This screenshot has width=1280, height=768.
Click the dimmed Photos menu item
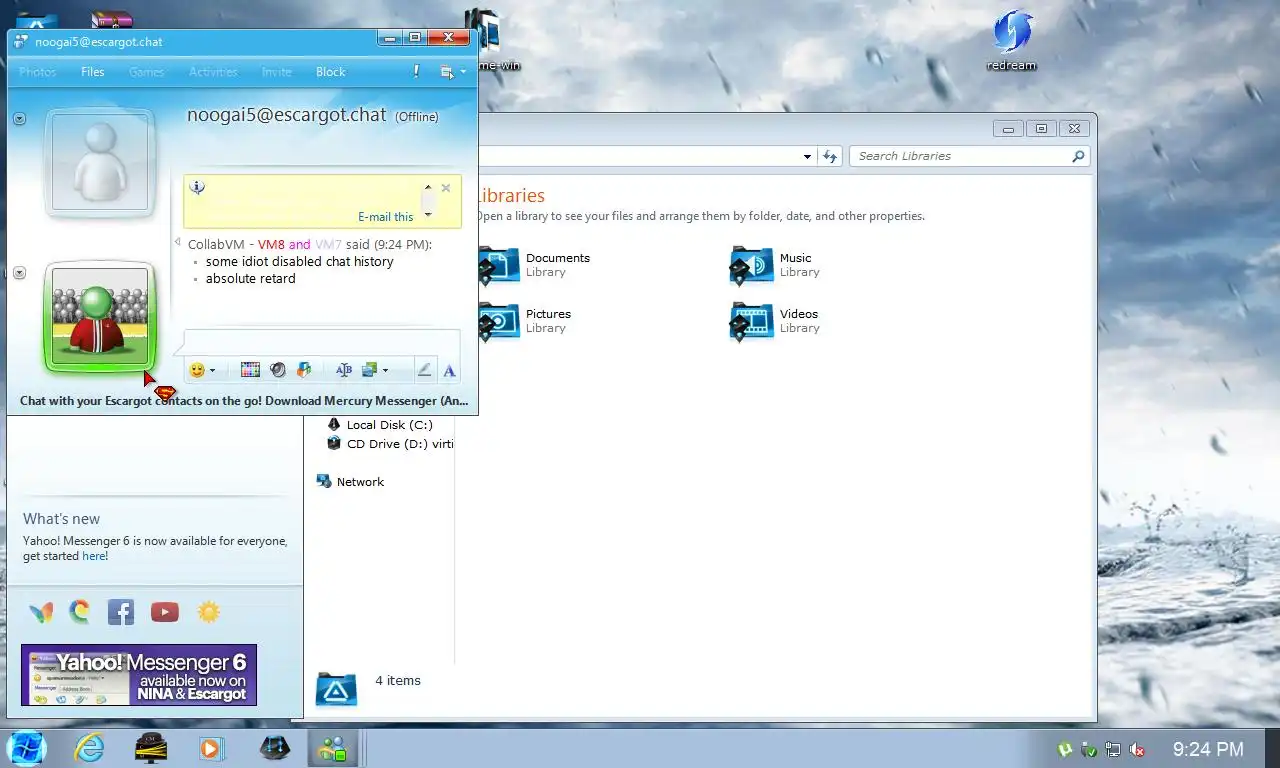click(38, 72)
